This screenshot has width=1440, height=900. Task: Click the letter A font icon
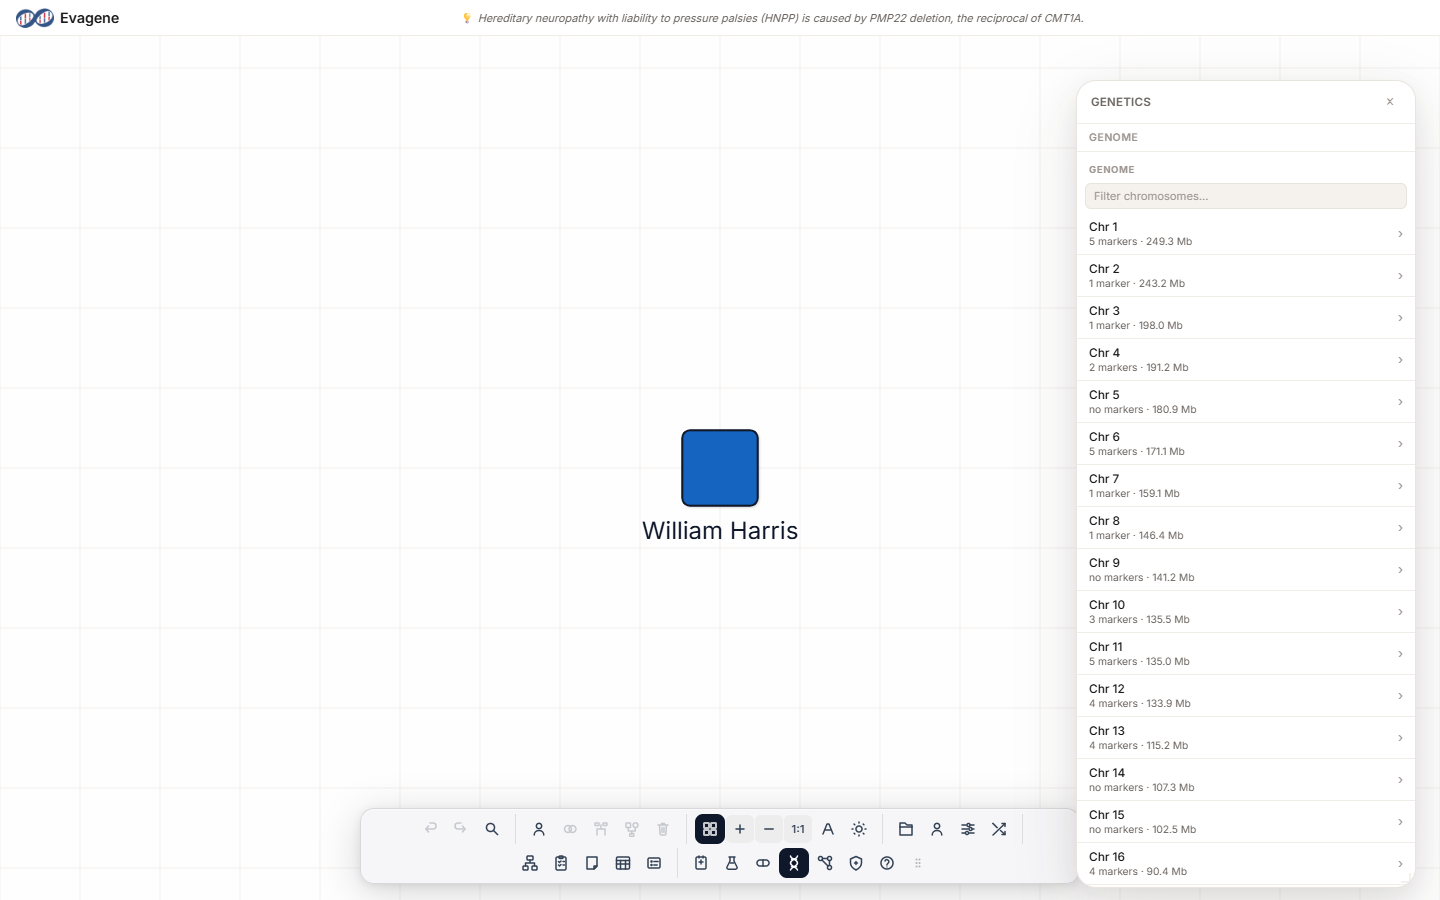click(x=828, y=829)
